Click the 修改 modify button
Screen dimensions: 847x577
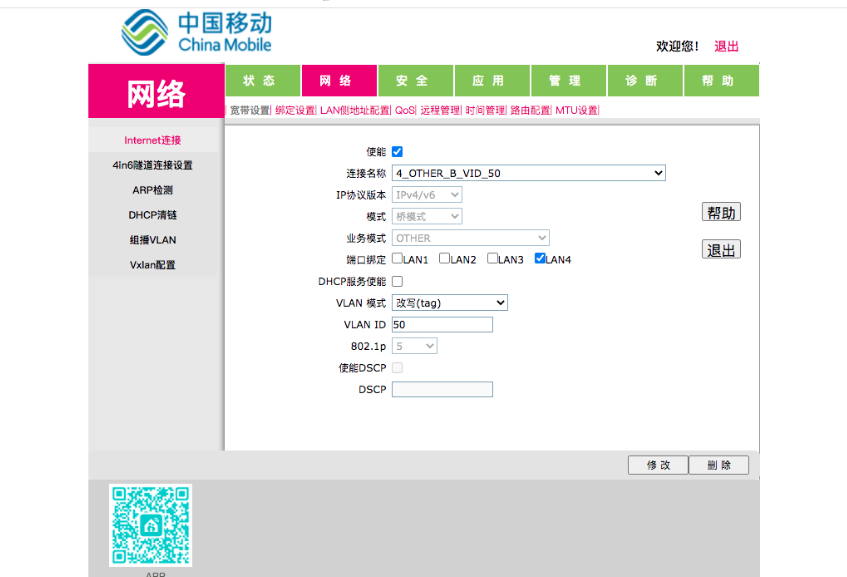pos(658,465)
